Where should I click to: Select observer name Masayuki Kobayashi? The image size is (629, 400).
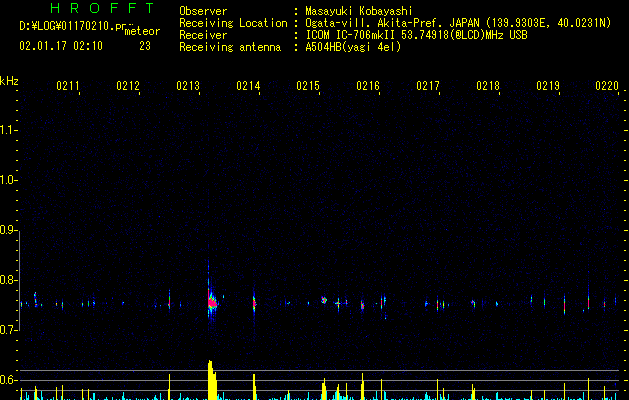pyautogui.click(x=359, y=11)
